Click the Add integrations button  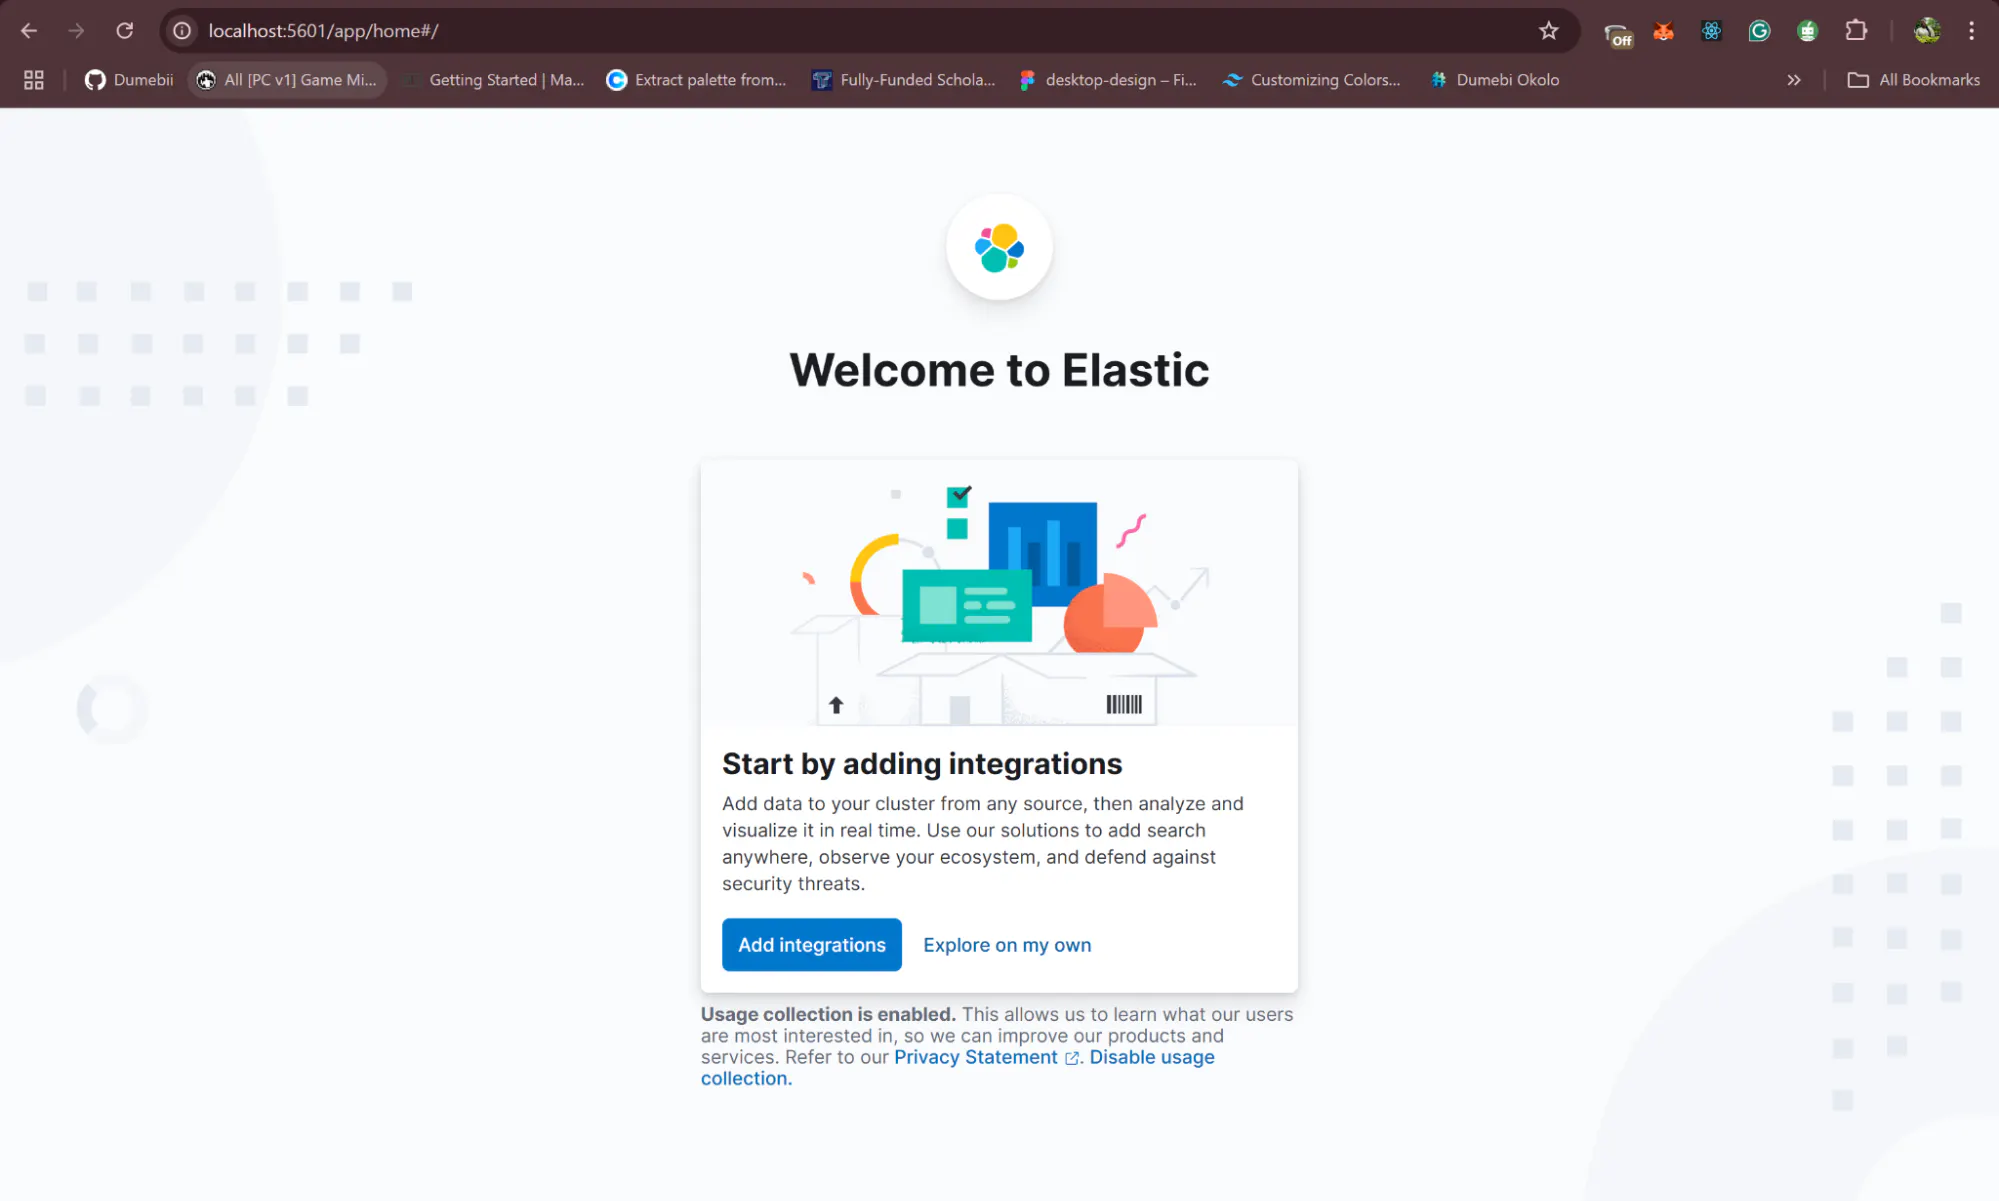811,945
